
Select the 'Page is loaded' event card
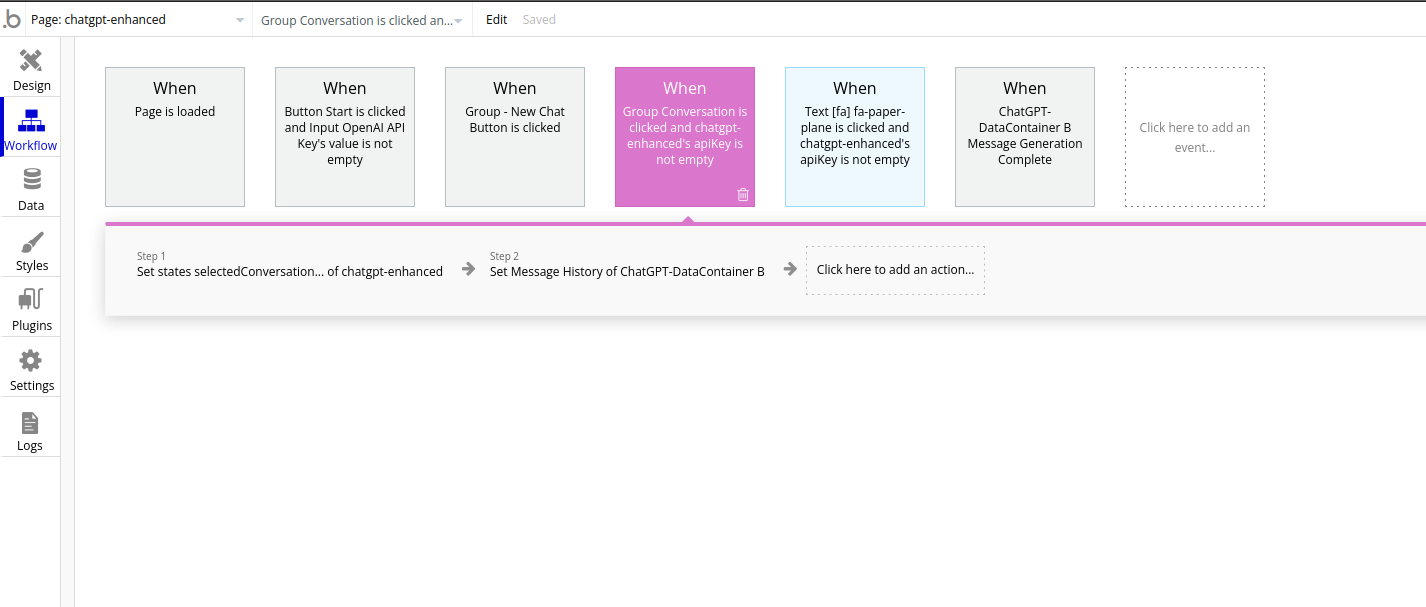coord(175,135)
